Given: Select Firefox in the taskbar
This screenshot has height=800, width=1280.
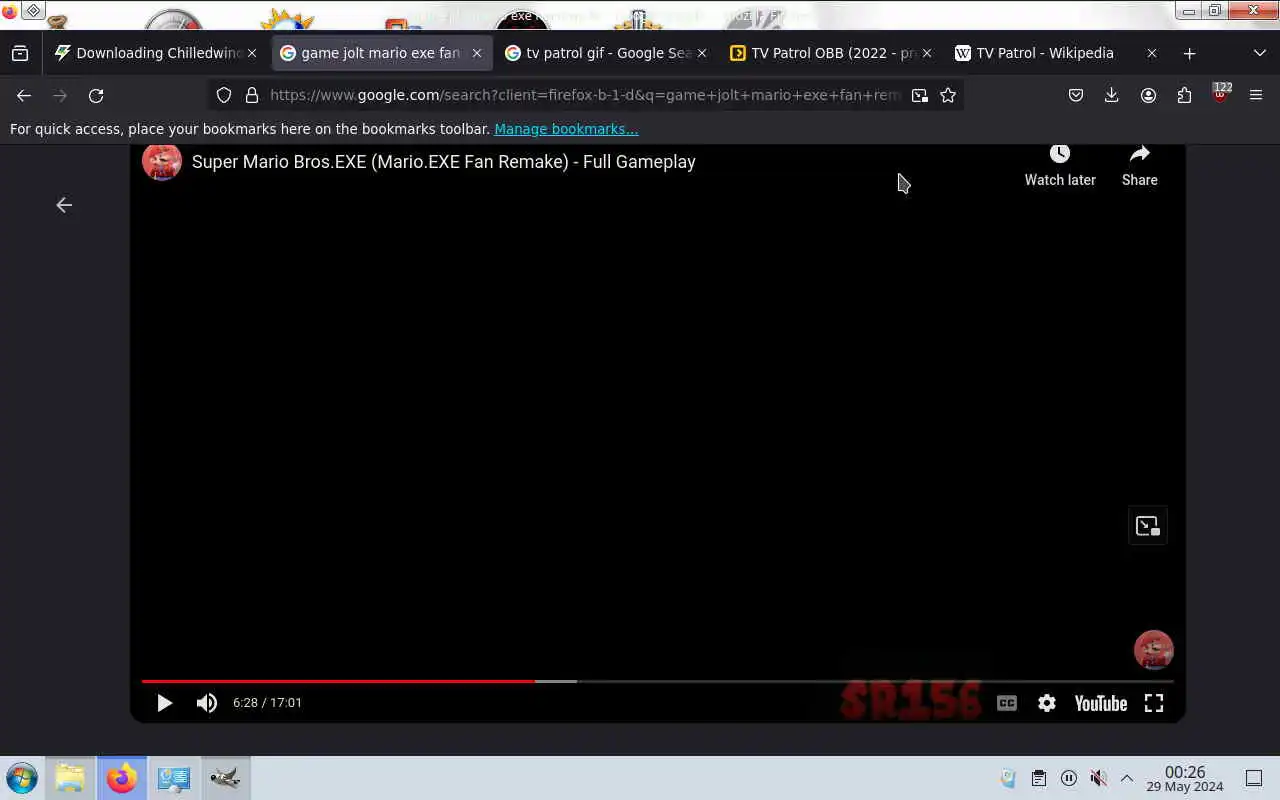Looking at the screenshot, I should tap(122, 778).
